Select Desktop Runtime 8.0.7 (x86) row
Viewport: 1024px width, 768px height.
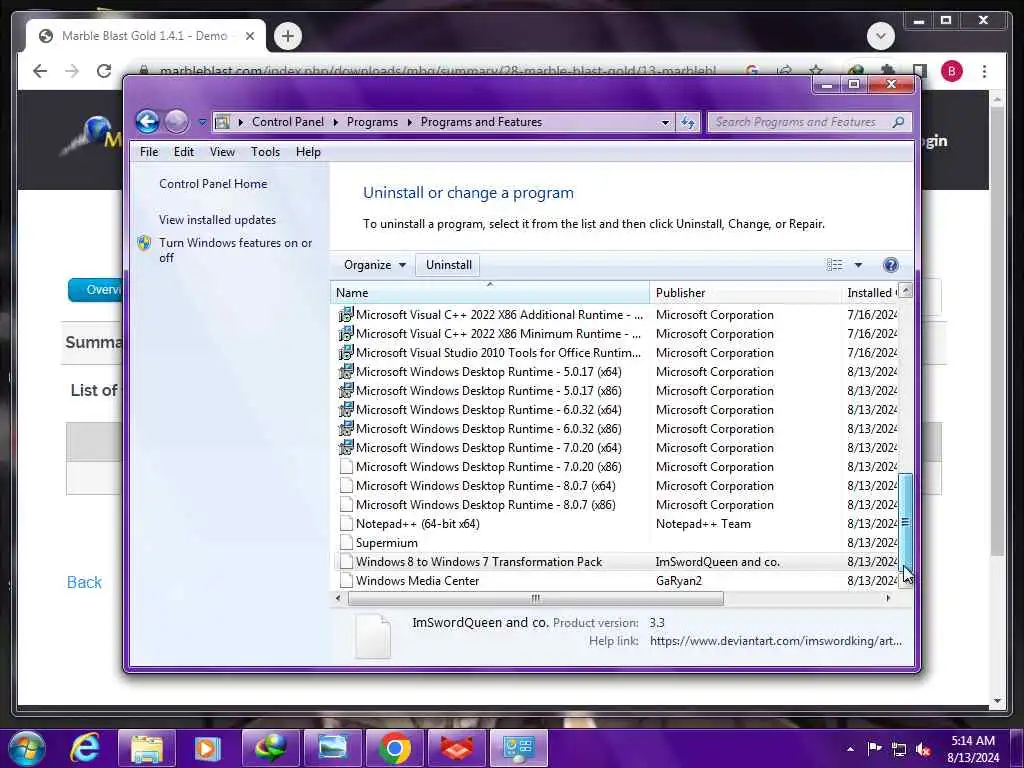[x=617, y=504]
